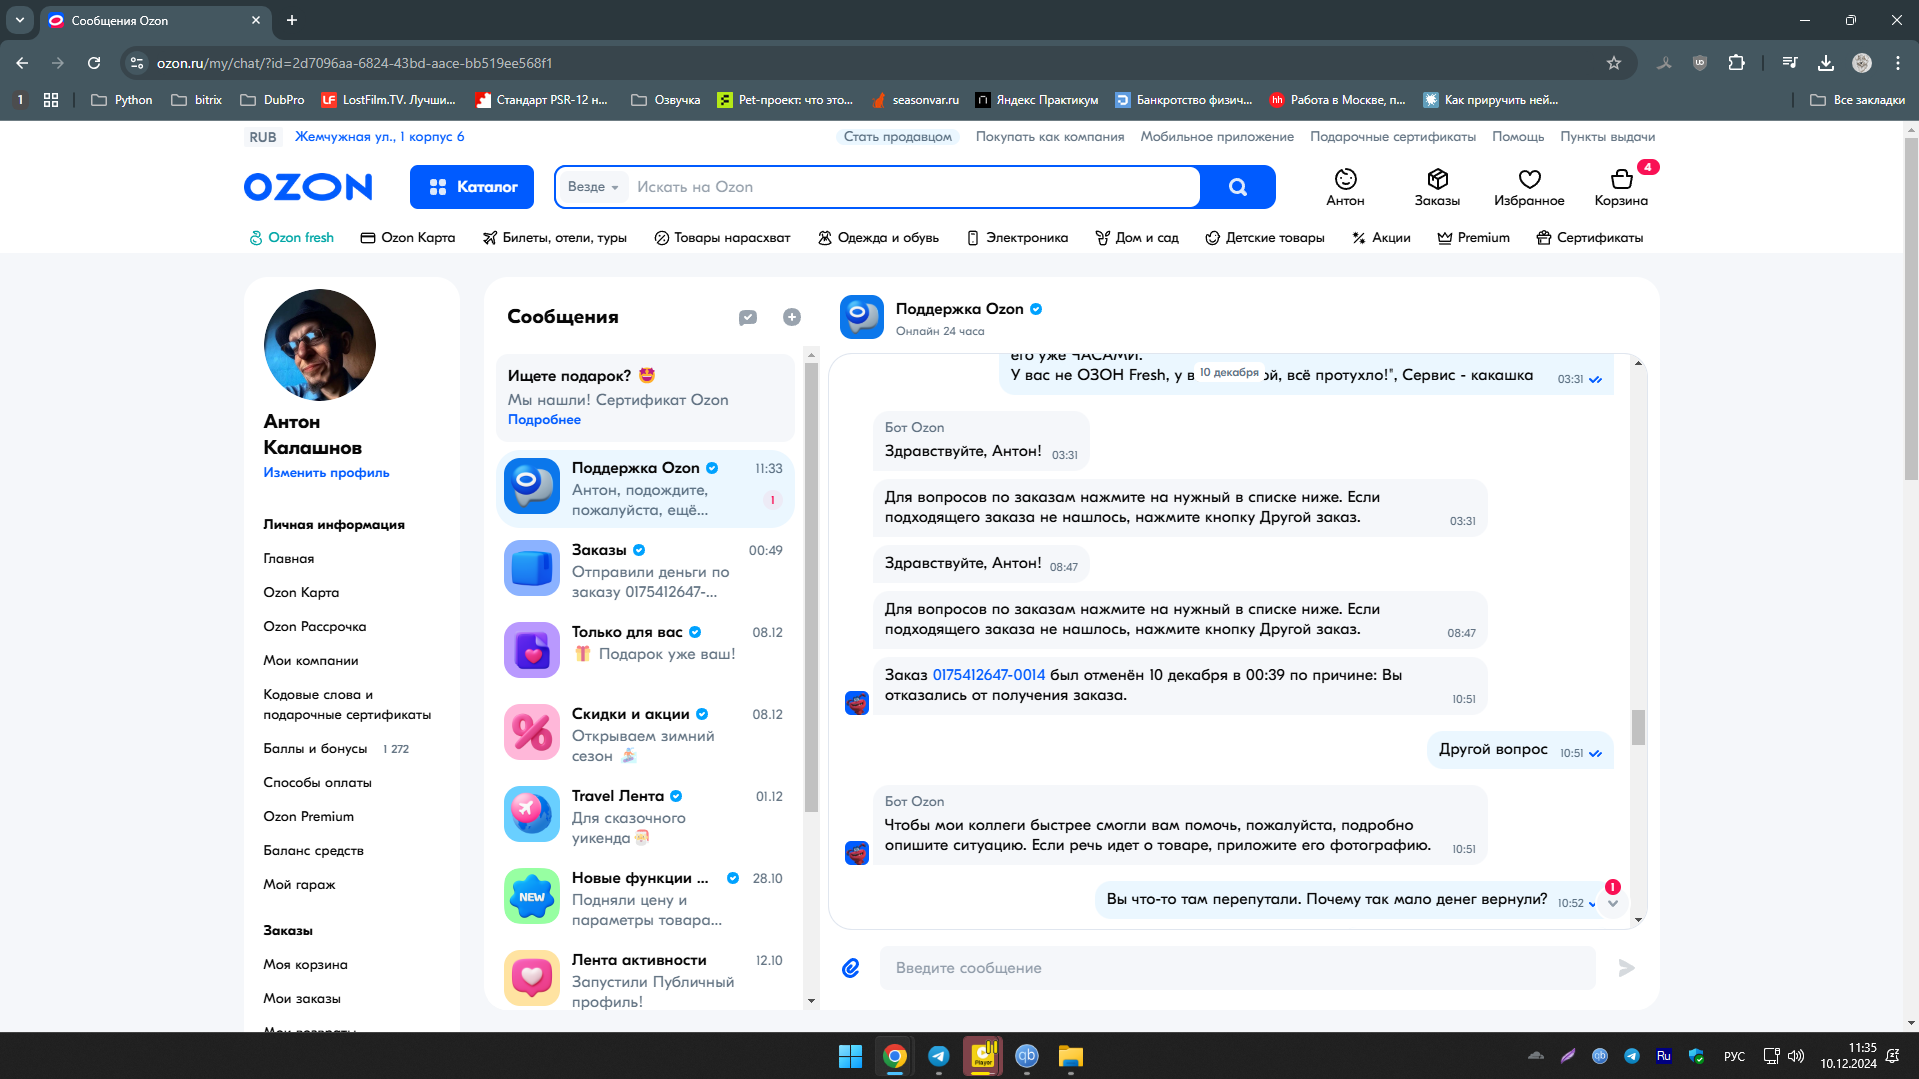
Task: Click Подробнее in gift banner
Action: (x=544, y=420)
